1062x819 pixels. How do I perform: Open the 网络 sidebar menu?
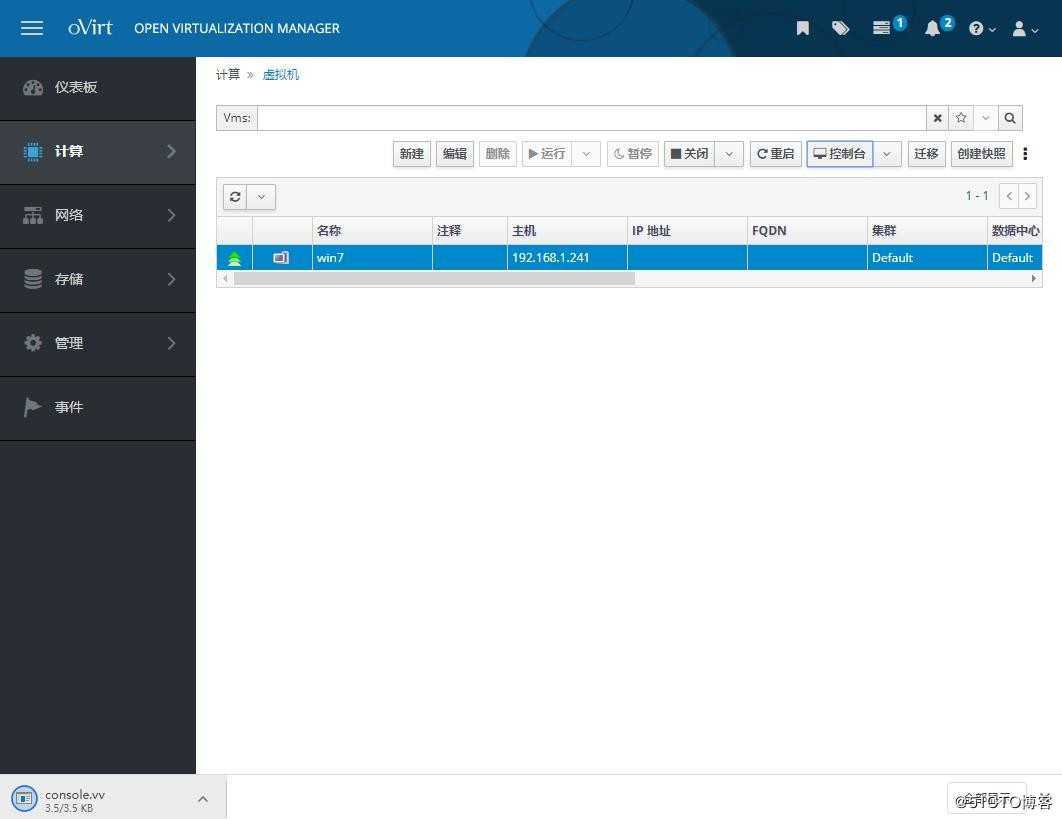[98, 215]
